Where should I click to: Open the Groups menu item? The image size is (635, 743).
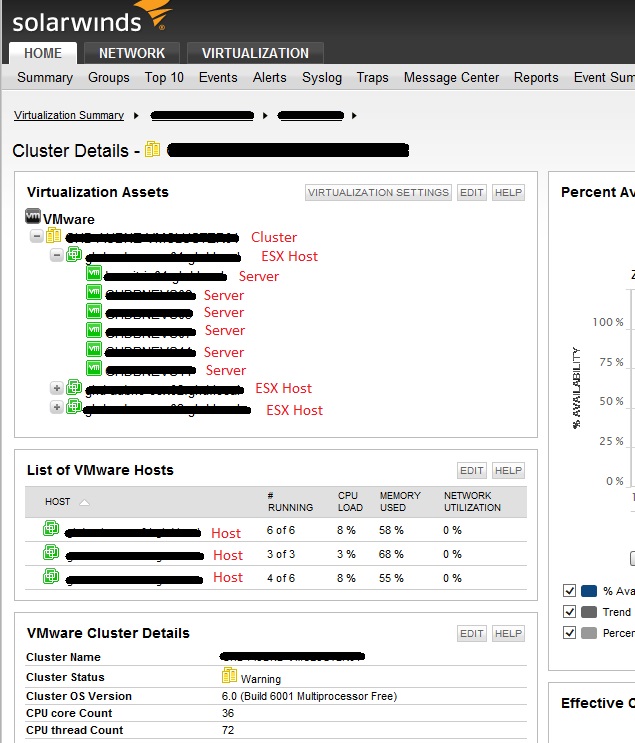point(109,77)
